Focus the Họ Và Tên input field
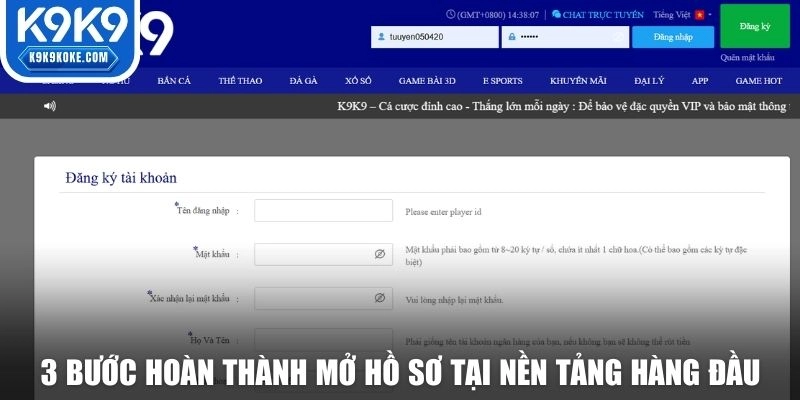This screenshot has height=400, width=800. tap(323, 340)
